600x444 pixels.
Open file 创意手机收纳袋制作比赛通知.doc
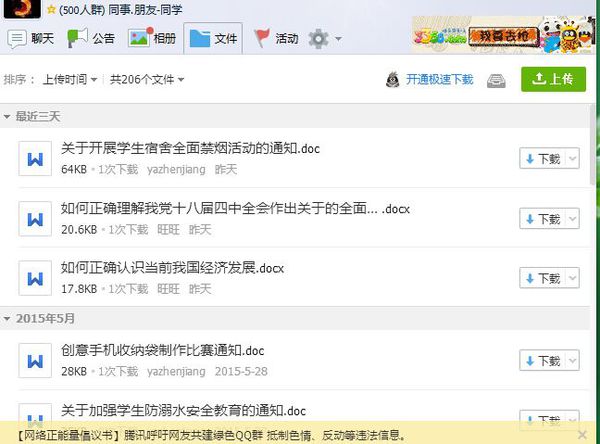click(x=162, y=350)
